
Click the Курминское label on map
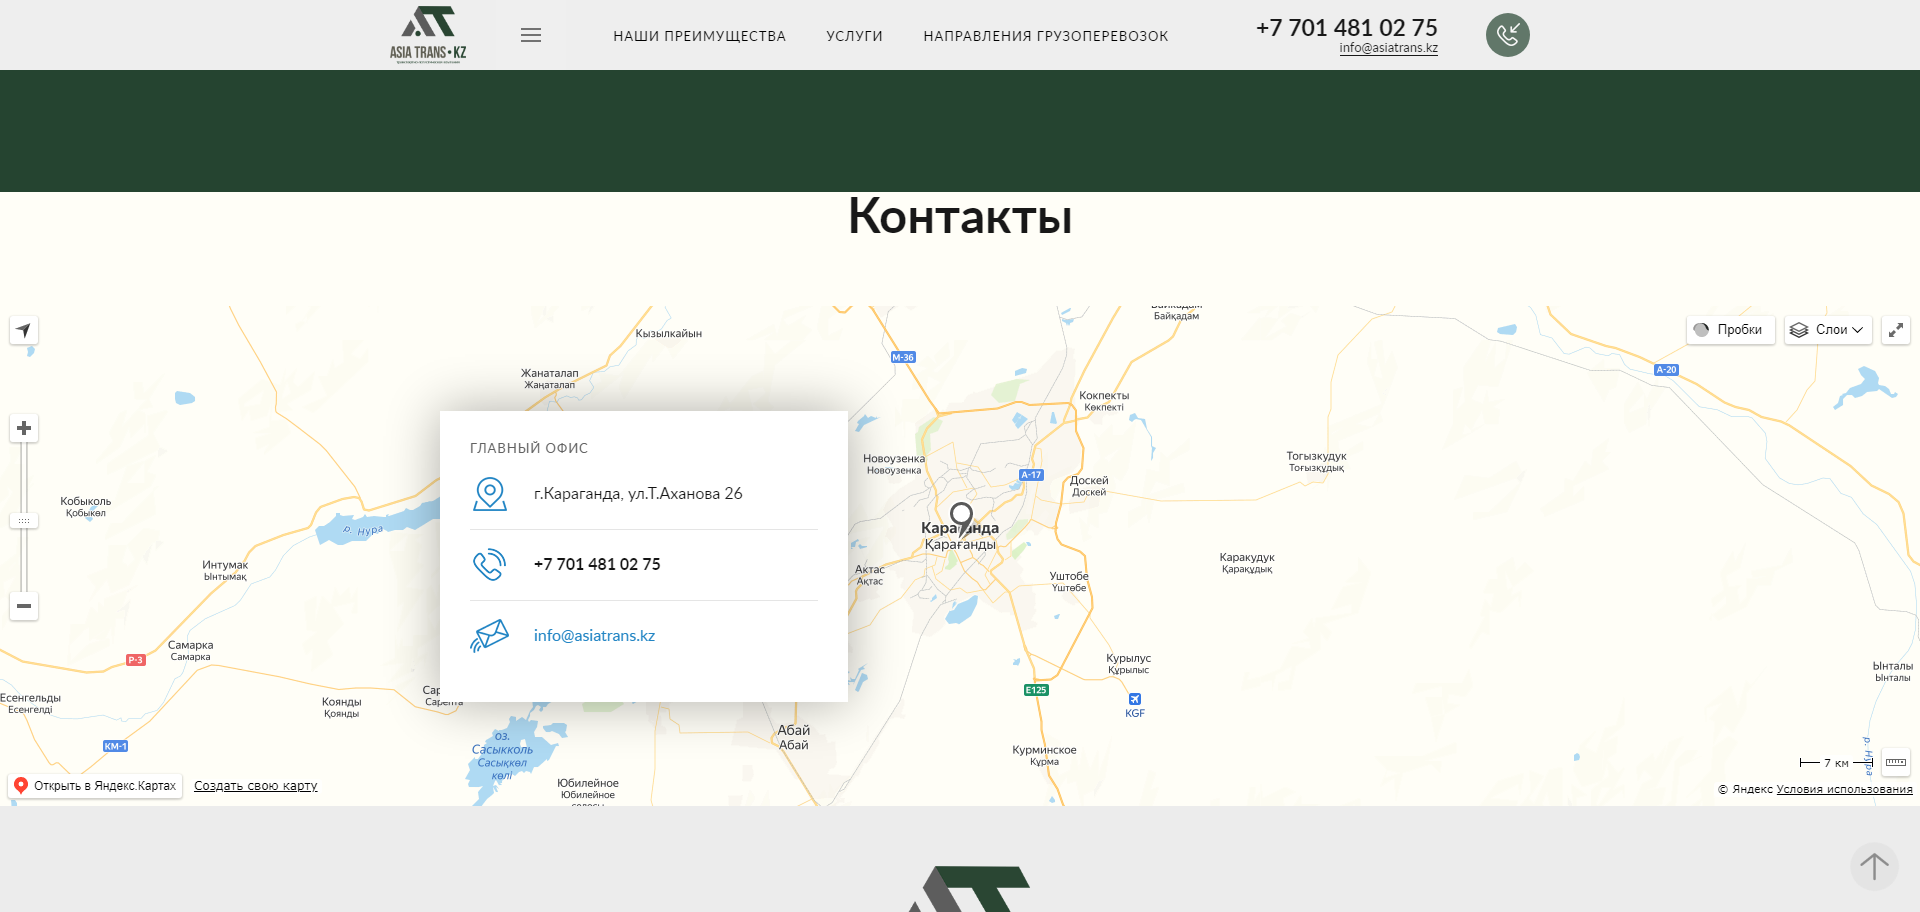point(1044,755)
